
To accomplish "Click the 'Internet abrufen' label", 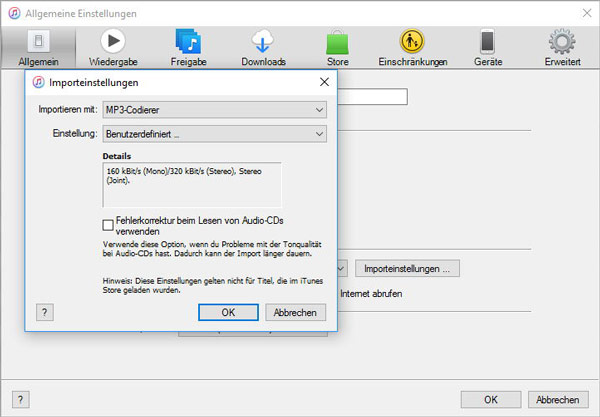I will pos(371,294).
